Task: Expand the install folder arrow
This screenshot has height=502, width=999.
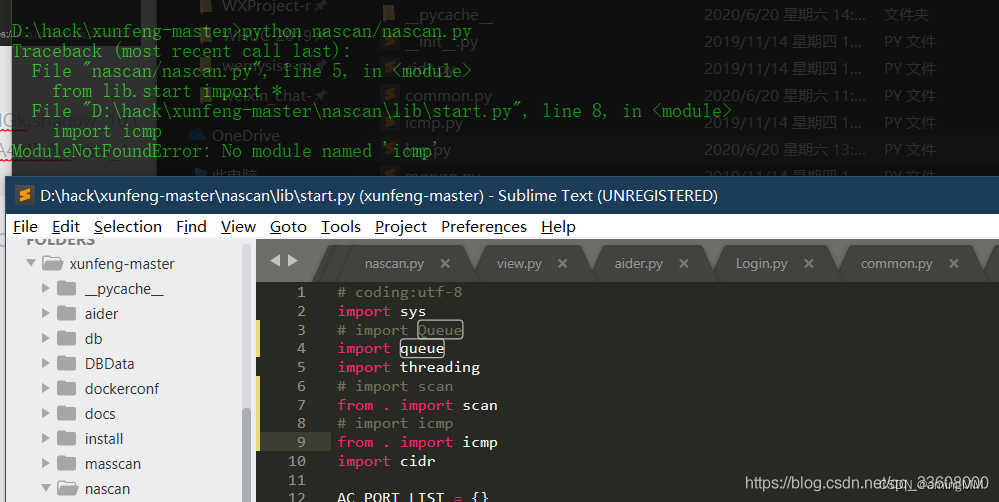Action: point(45,438)
